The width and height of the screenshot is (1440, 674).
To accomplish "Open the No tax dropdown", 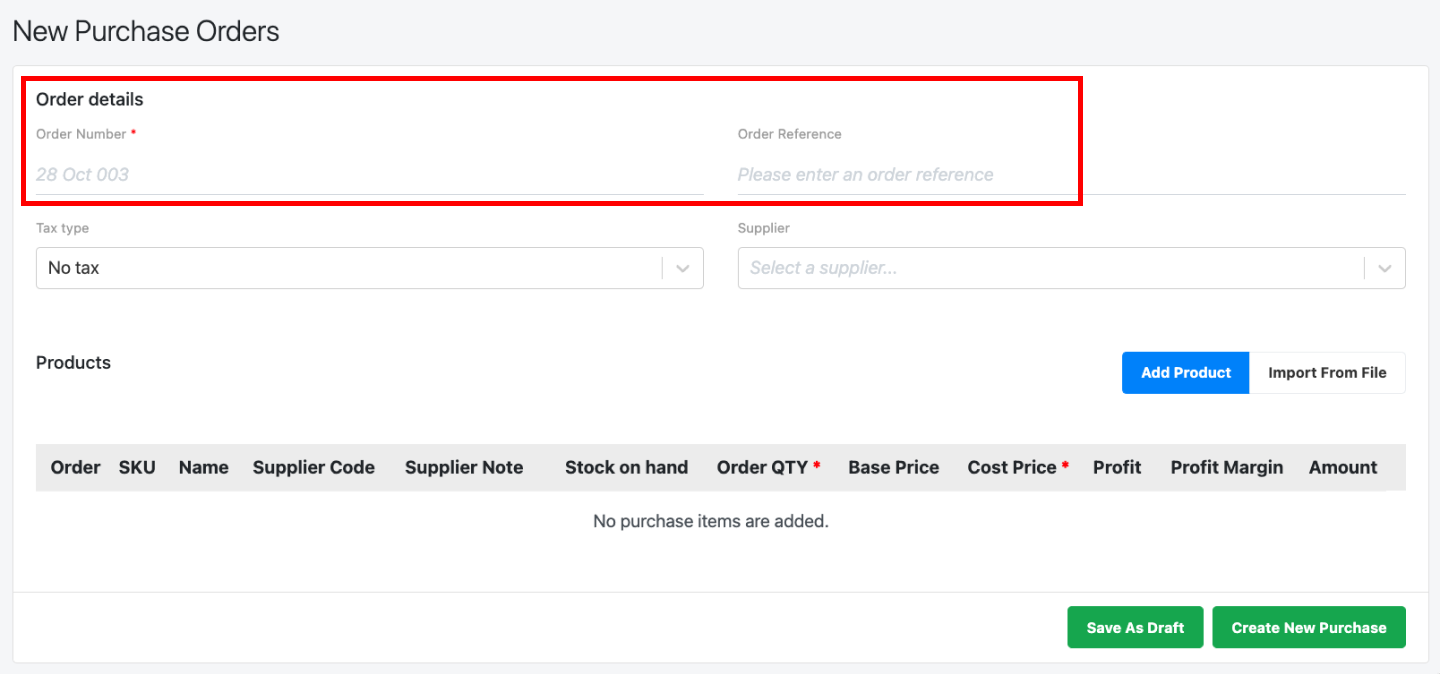I will (370, 268).
